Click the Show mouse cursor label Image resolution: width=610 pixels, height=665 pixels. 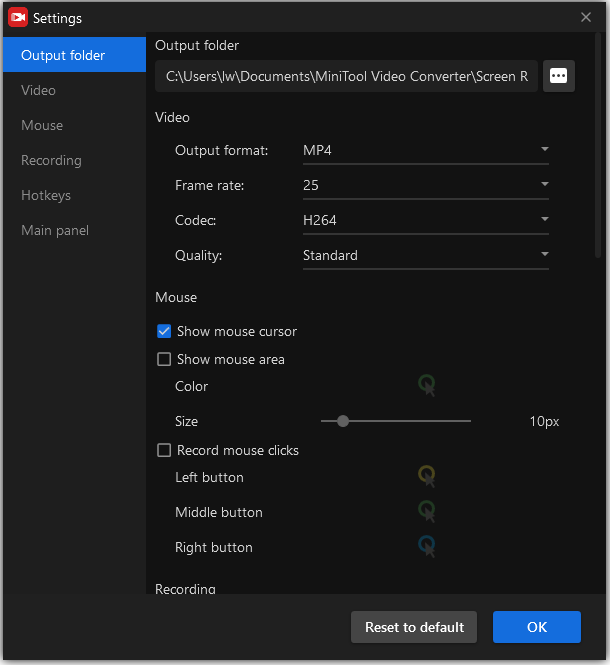[x=237, y=331]
